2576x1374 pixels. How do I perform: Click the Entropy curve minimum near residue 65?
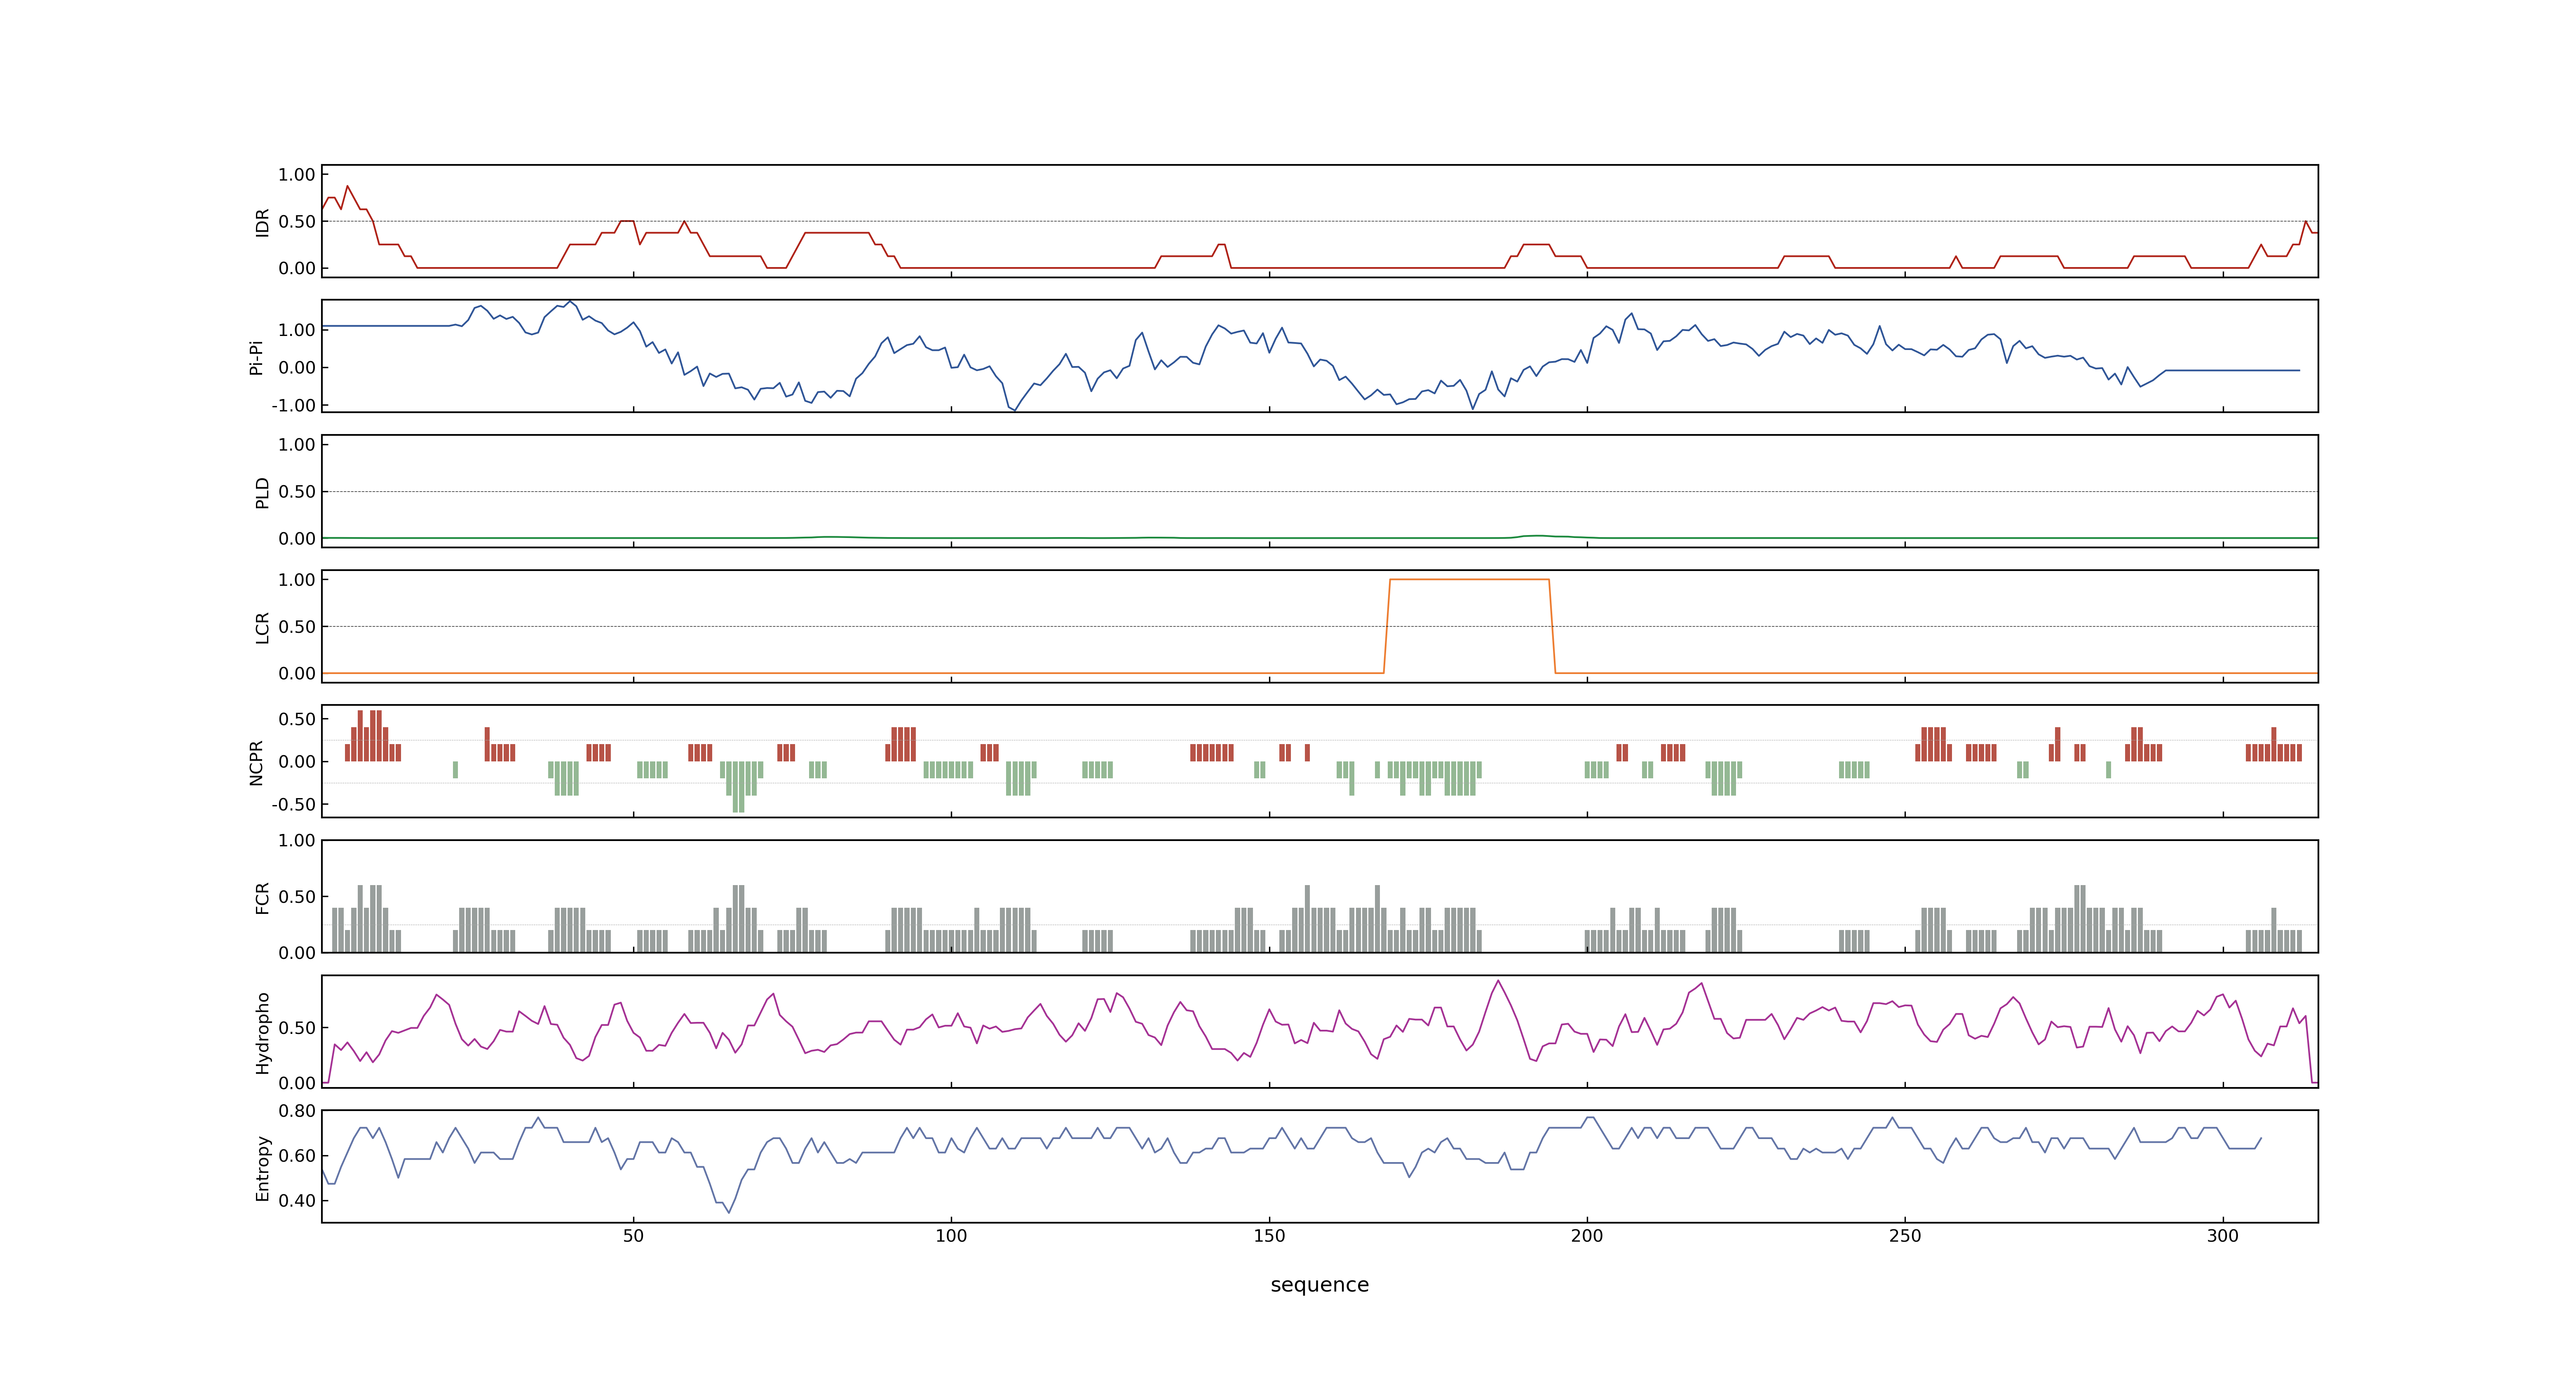coord(729,1212)
